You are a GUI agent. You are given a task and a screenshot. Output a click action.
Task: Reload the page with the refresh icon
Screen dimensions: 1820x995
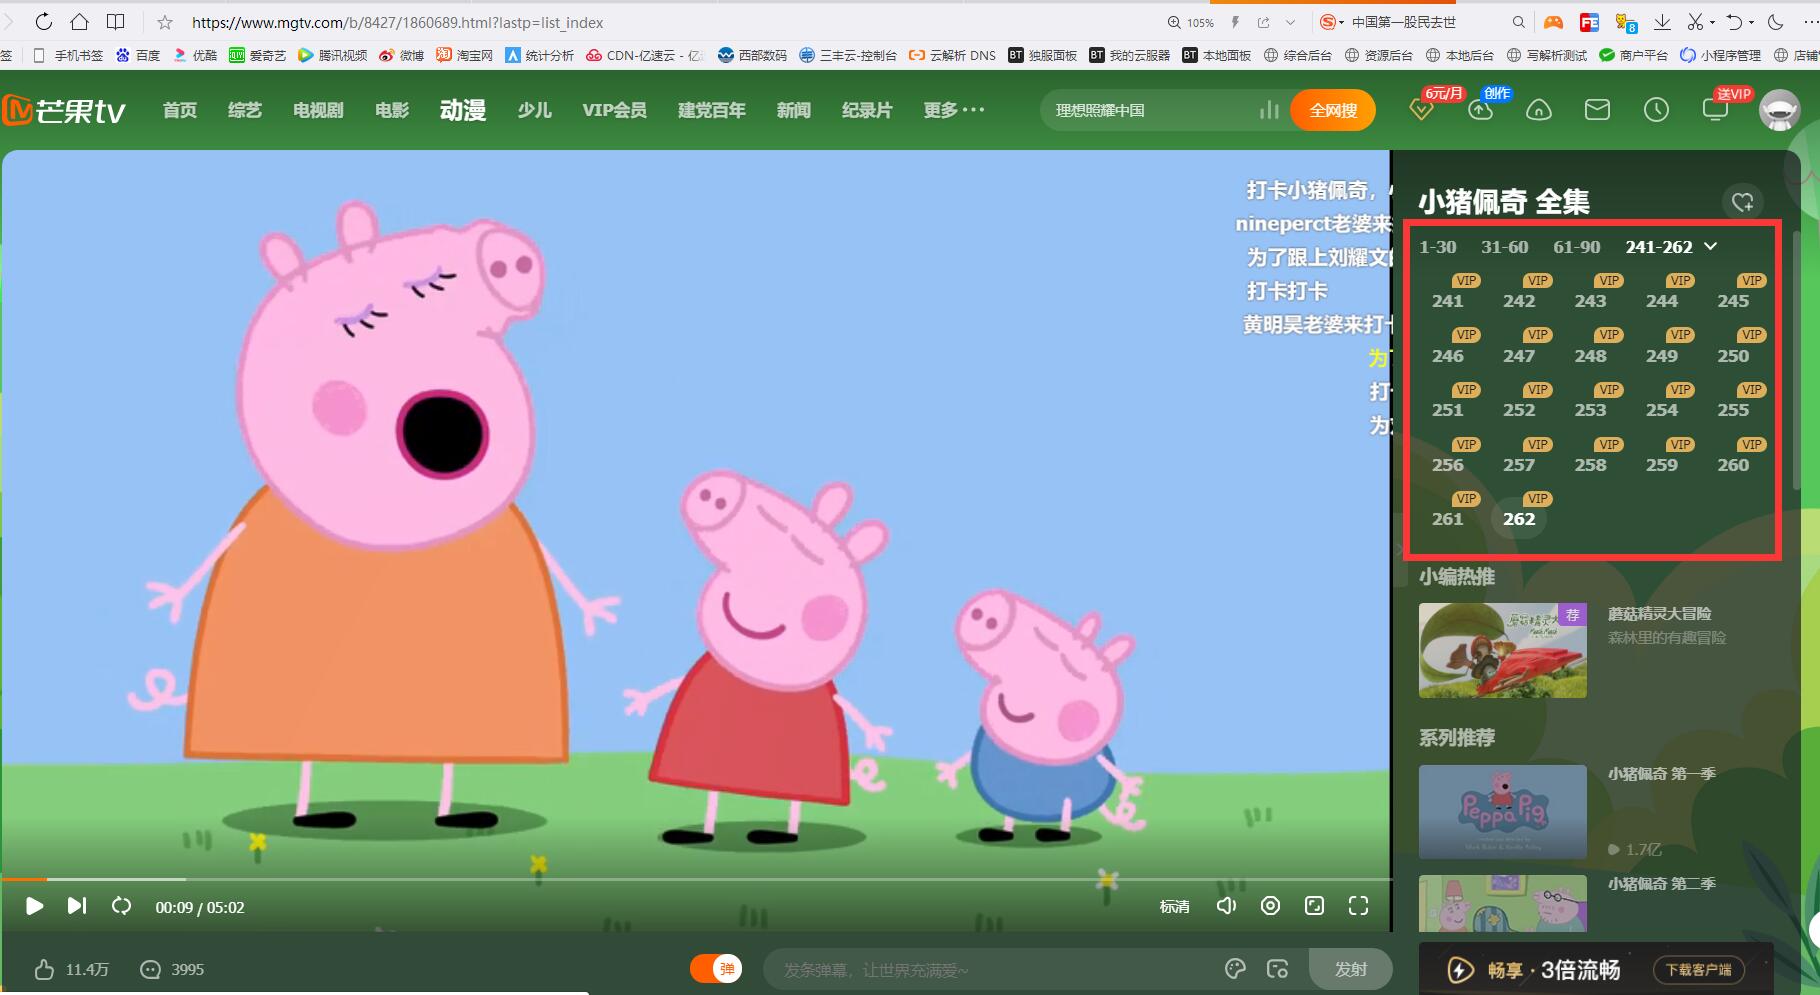[43, 22]
